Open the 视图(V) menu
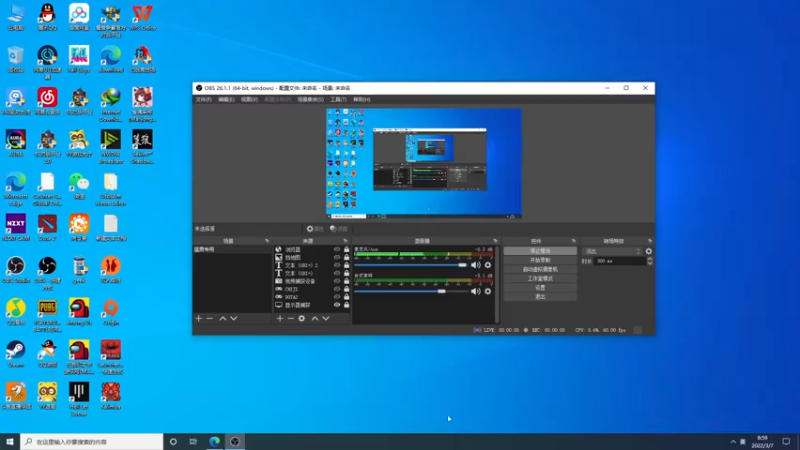Viewport: 800px width, 450px height. pos(249,99)
